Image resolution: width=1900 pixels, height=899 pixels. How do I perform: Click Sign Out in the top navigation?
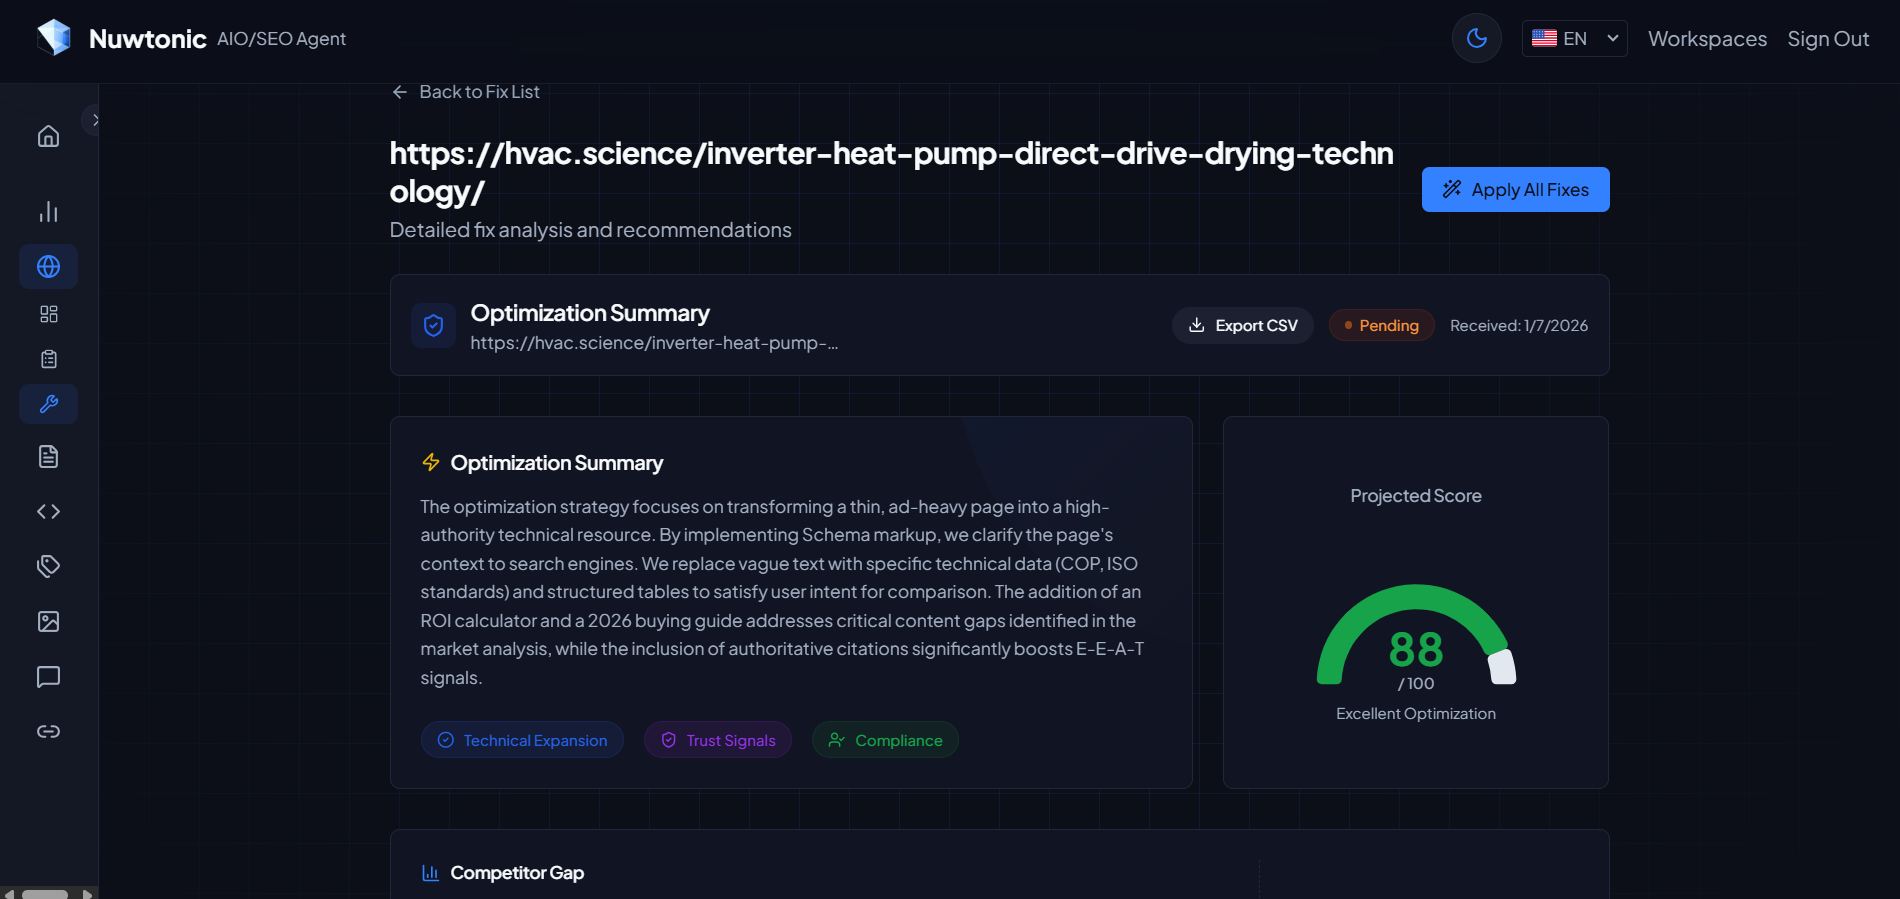tap(1828, 39)
